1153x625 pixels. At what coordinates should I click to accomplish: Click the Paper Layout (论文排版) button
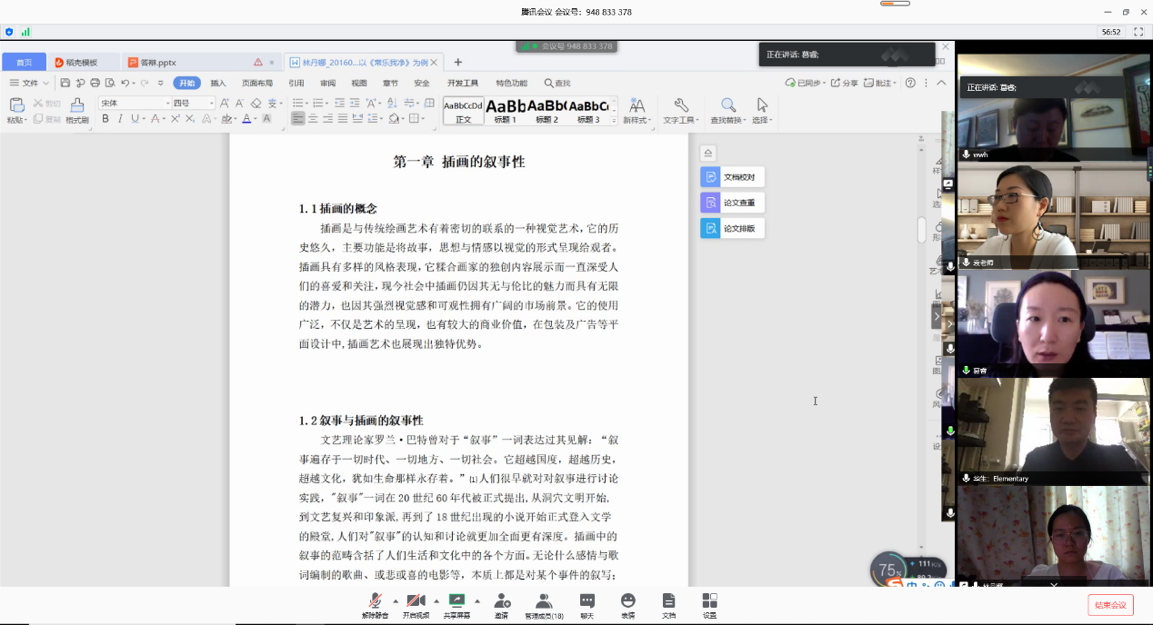[x=732, y=229]
